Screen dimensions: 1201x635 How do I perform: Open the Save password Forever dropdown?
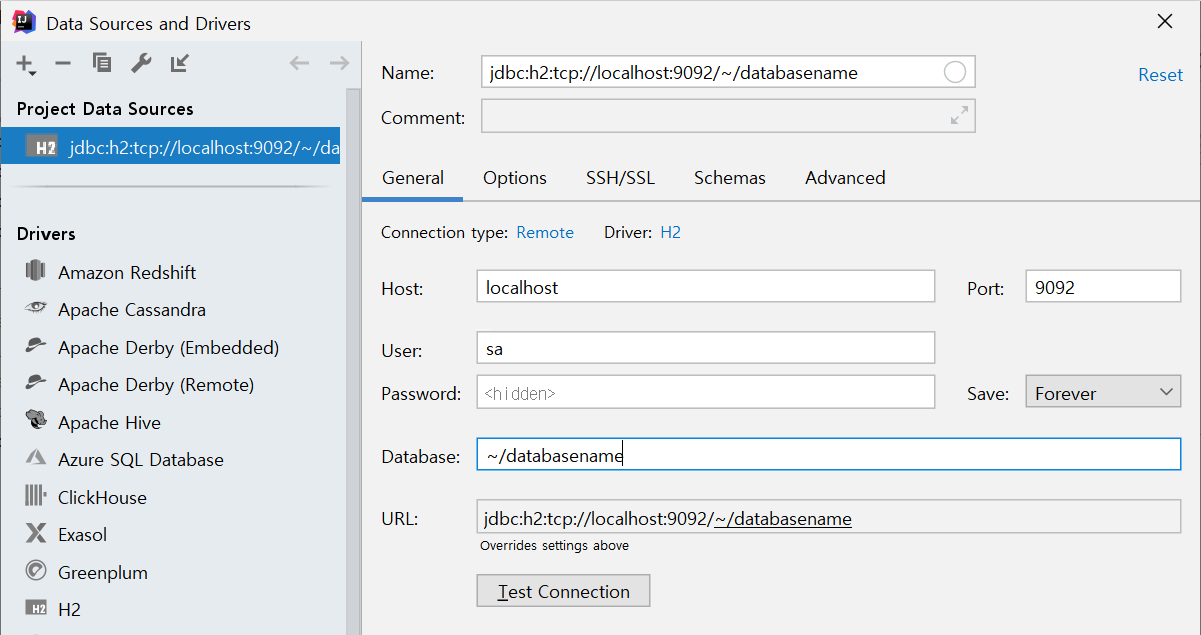[x=1103, y=392]
